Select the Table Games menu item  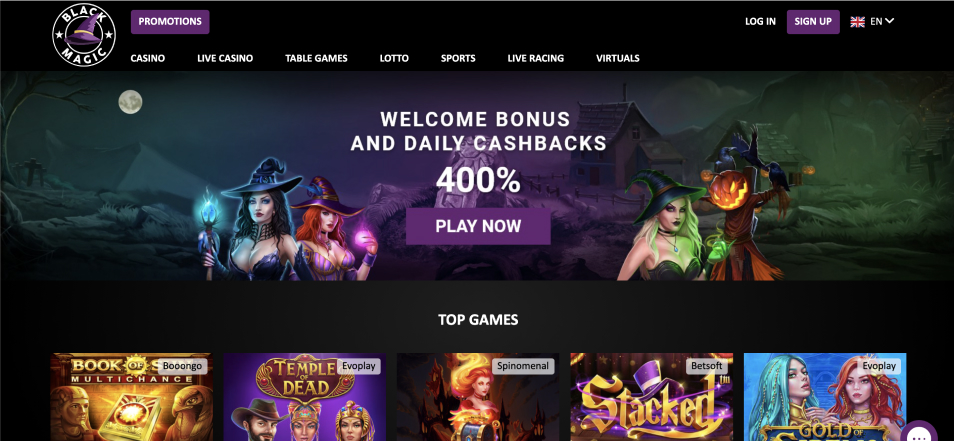click(316, 58)
